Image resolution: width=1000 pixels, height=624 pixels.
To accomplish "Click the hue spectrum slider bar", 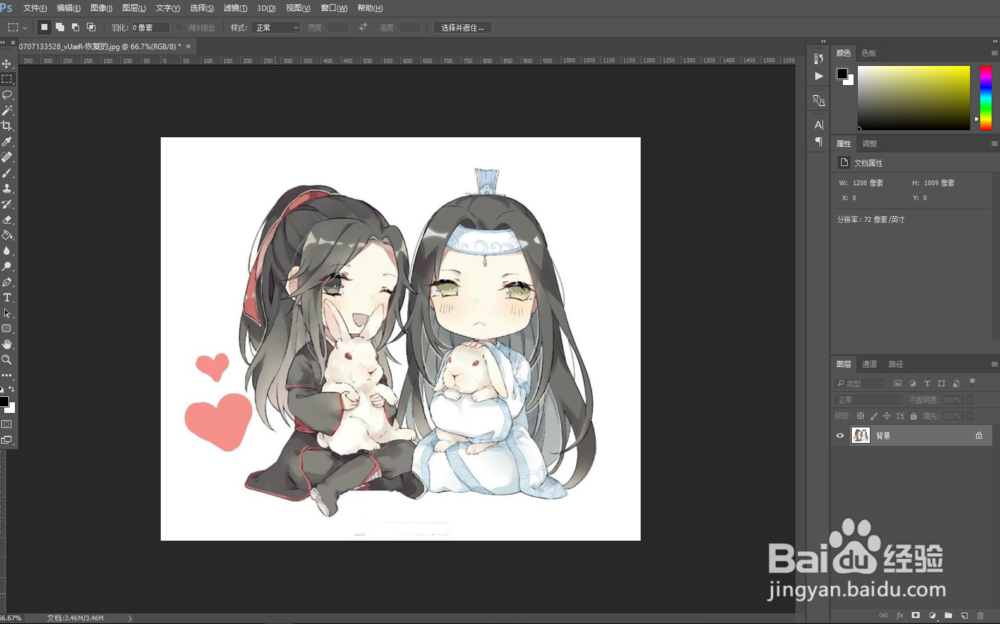I will [x=986, y=98].
